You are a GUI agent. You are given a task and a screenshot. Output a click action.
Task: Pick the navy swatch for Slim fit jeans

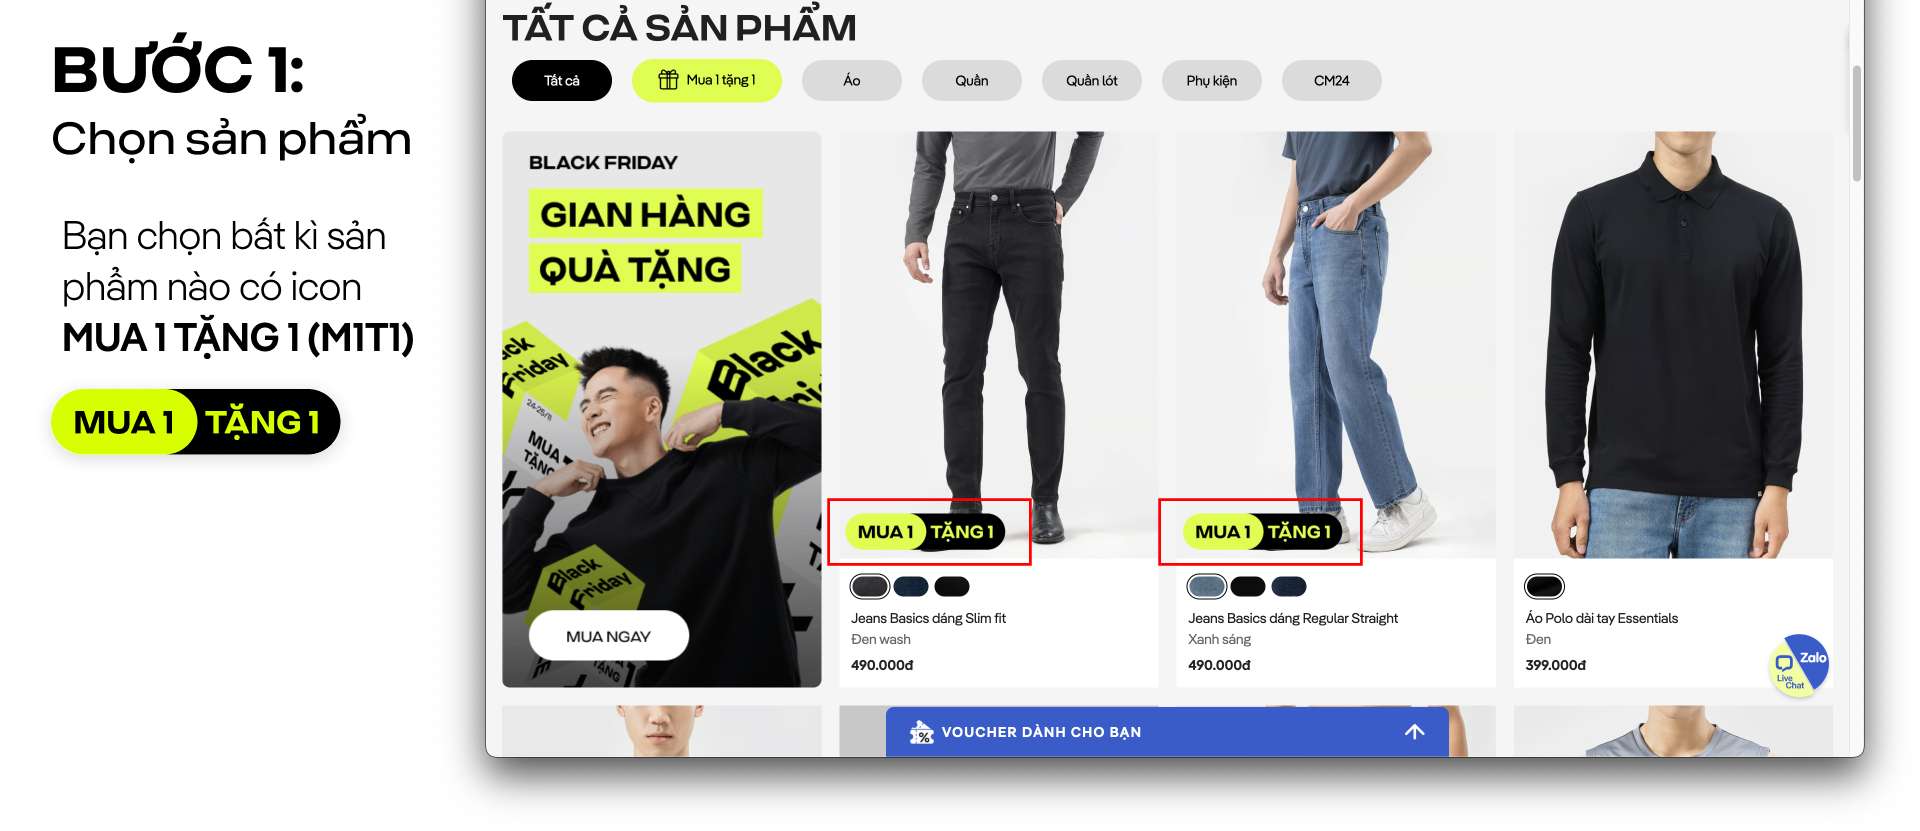(911, 586)
